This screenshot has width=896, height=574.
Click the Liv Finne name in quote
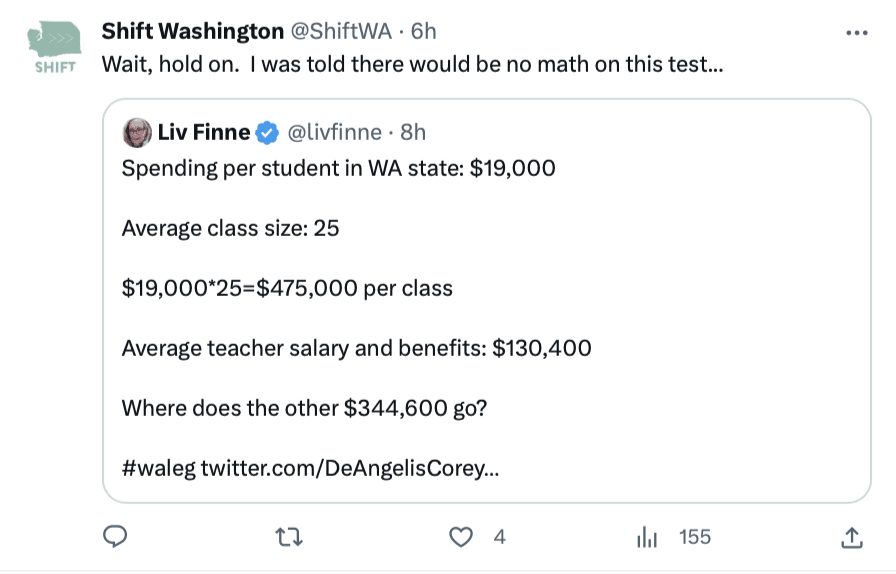tap(203, 132)
